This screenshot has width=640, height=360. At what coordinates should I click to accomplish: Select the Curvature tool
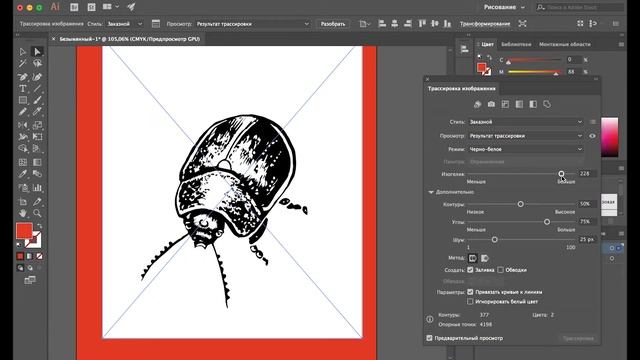point(37,77)
